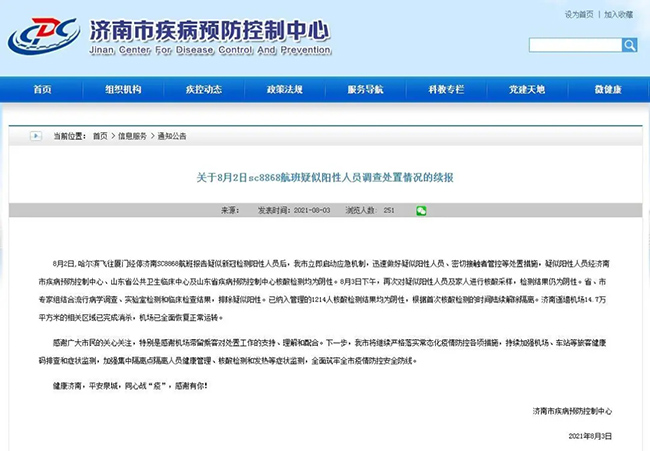
Task: Click the article title heading
Action: point(324,177)
